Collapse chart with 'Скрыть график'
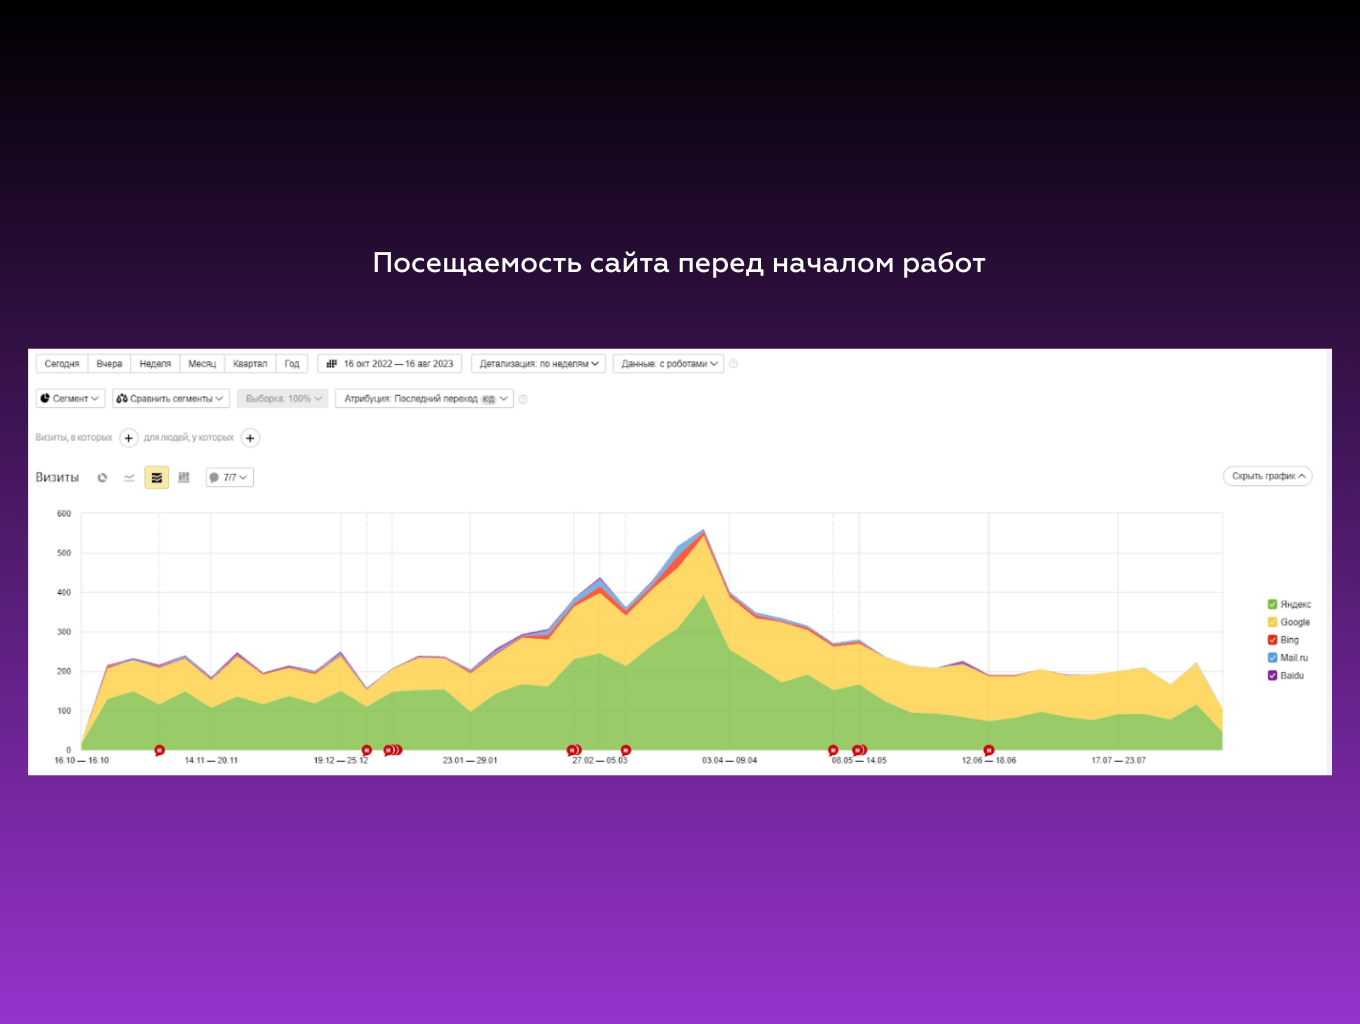This screenshot has height=1024, width=1360. pos(1268,477)
